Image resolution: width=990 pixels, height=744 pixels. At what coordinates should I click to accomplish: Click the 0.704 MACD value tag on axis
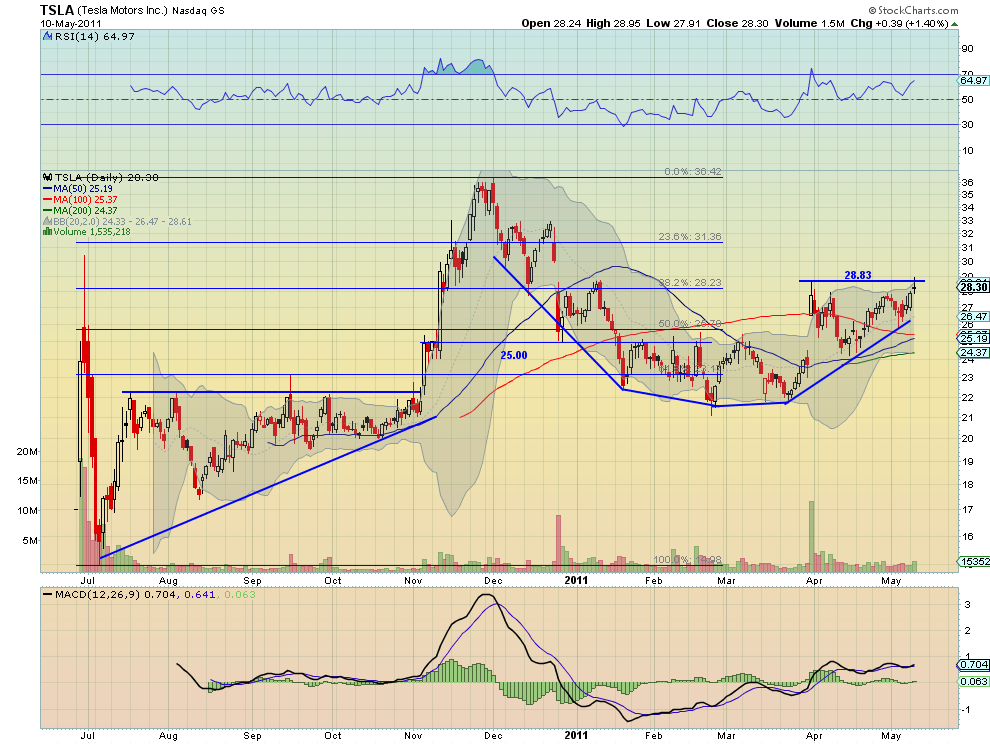(x=974, y=664)
